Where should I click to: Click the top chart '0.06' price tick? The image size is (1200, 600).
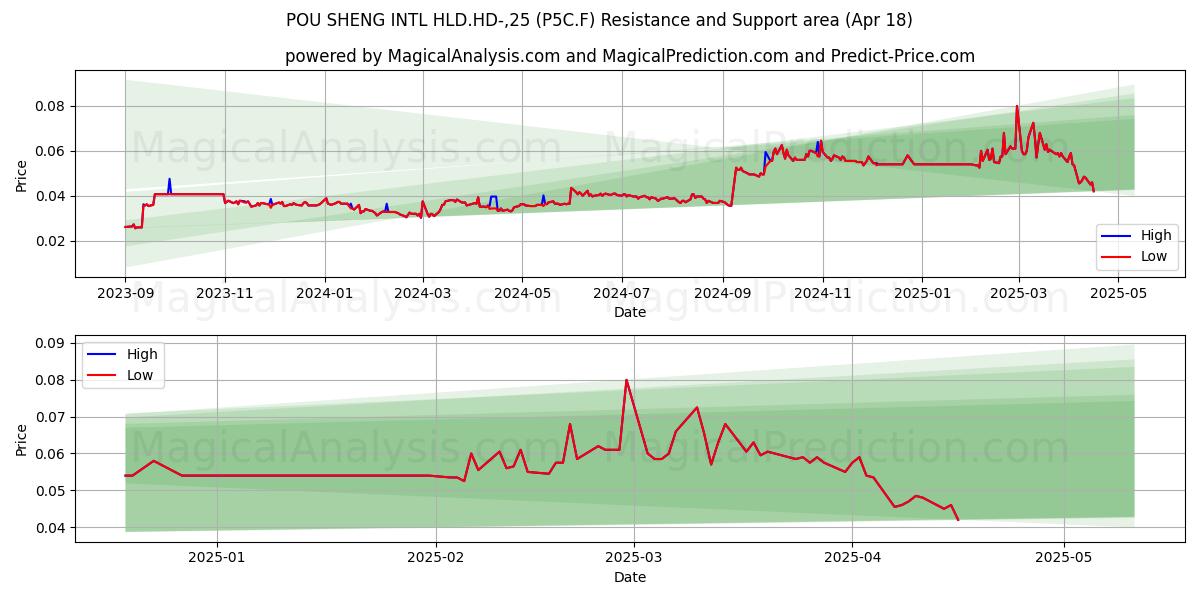click(x=50, y=151)
